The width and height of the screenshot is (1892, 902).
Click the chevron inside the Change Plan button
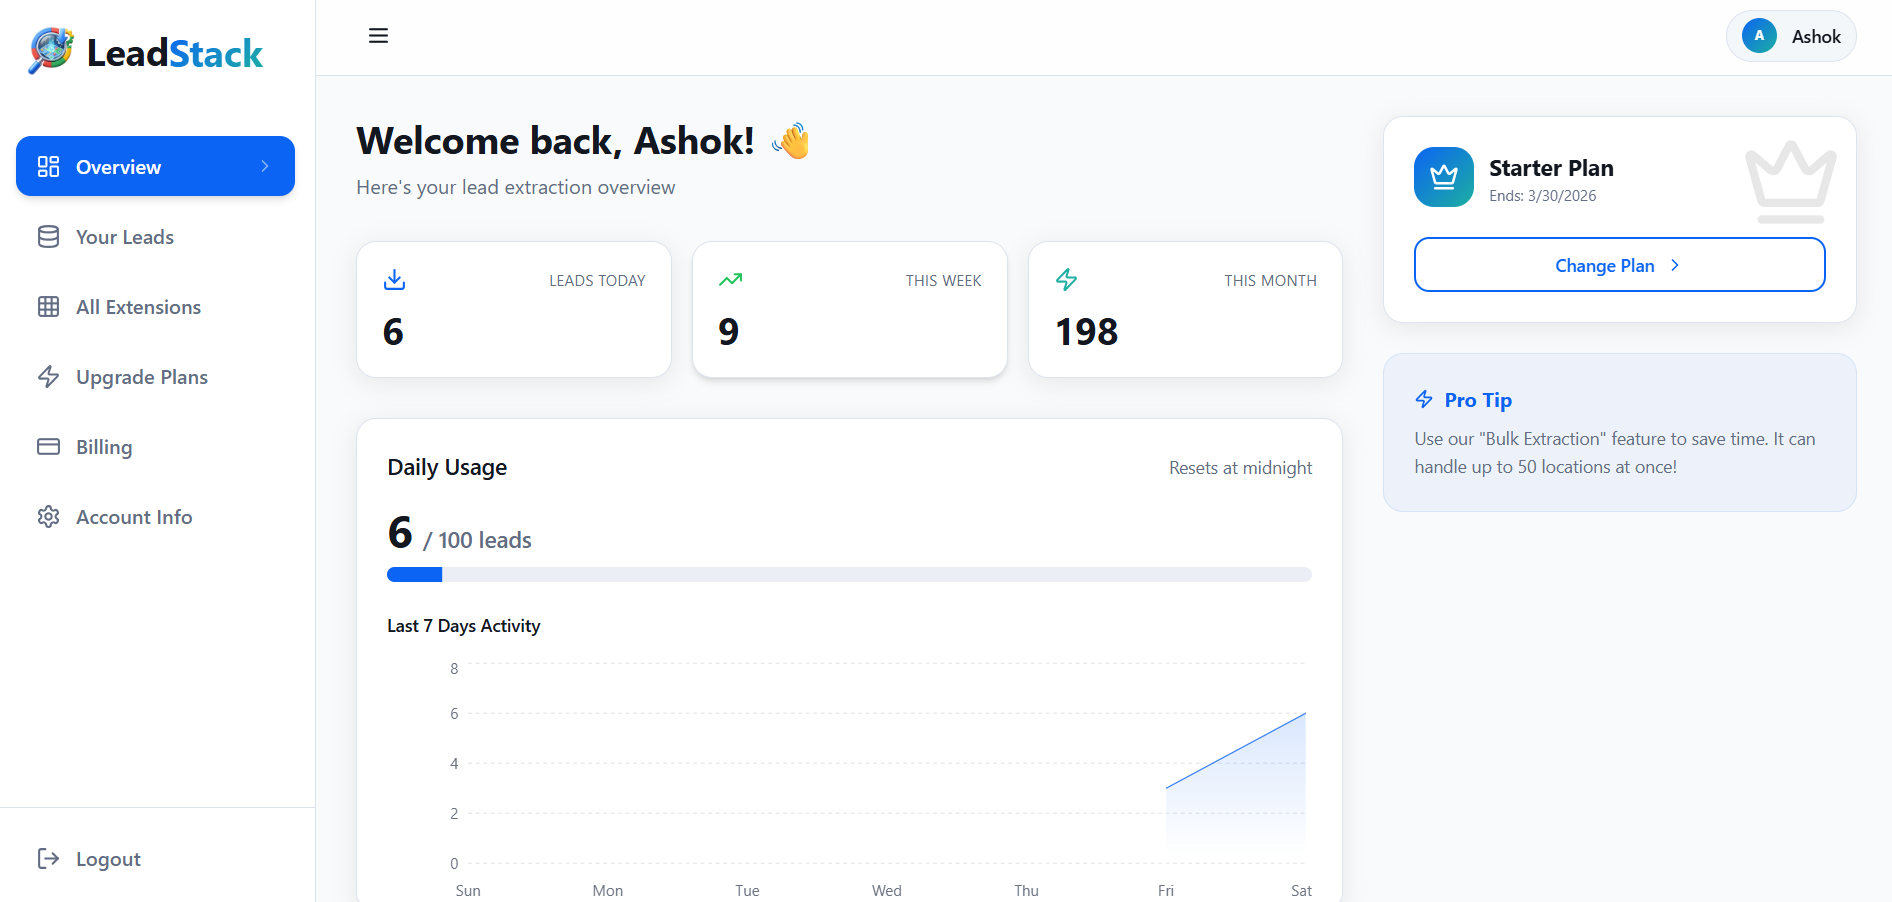(1674, 265)
